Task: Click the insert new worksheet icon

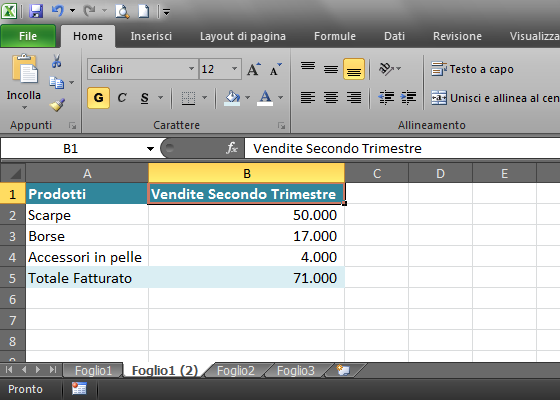Action: pyautogui.click(x=343, y=370)
